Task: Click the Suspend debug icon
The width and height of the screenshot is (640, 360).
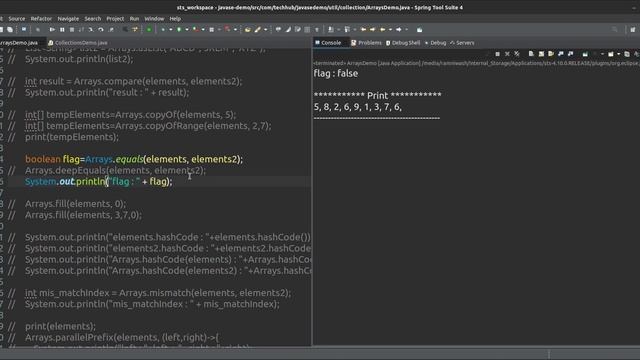Action: coord(62,29)
